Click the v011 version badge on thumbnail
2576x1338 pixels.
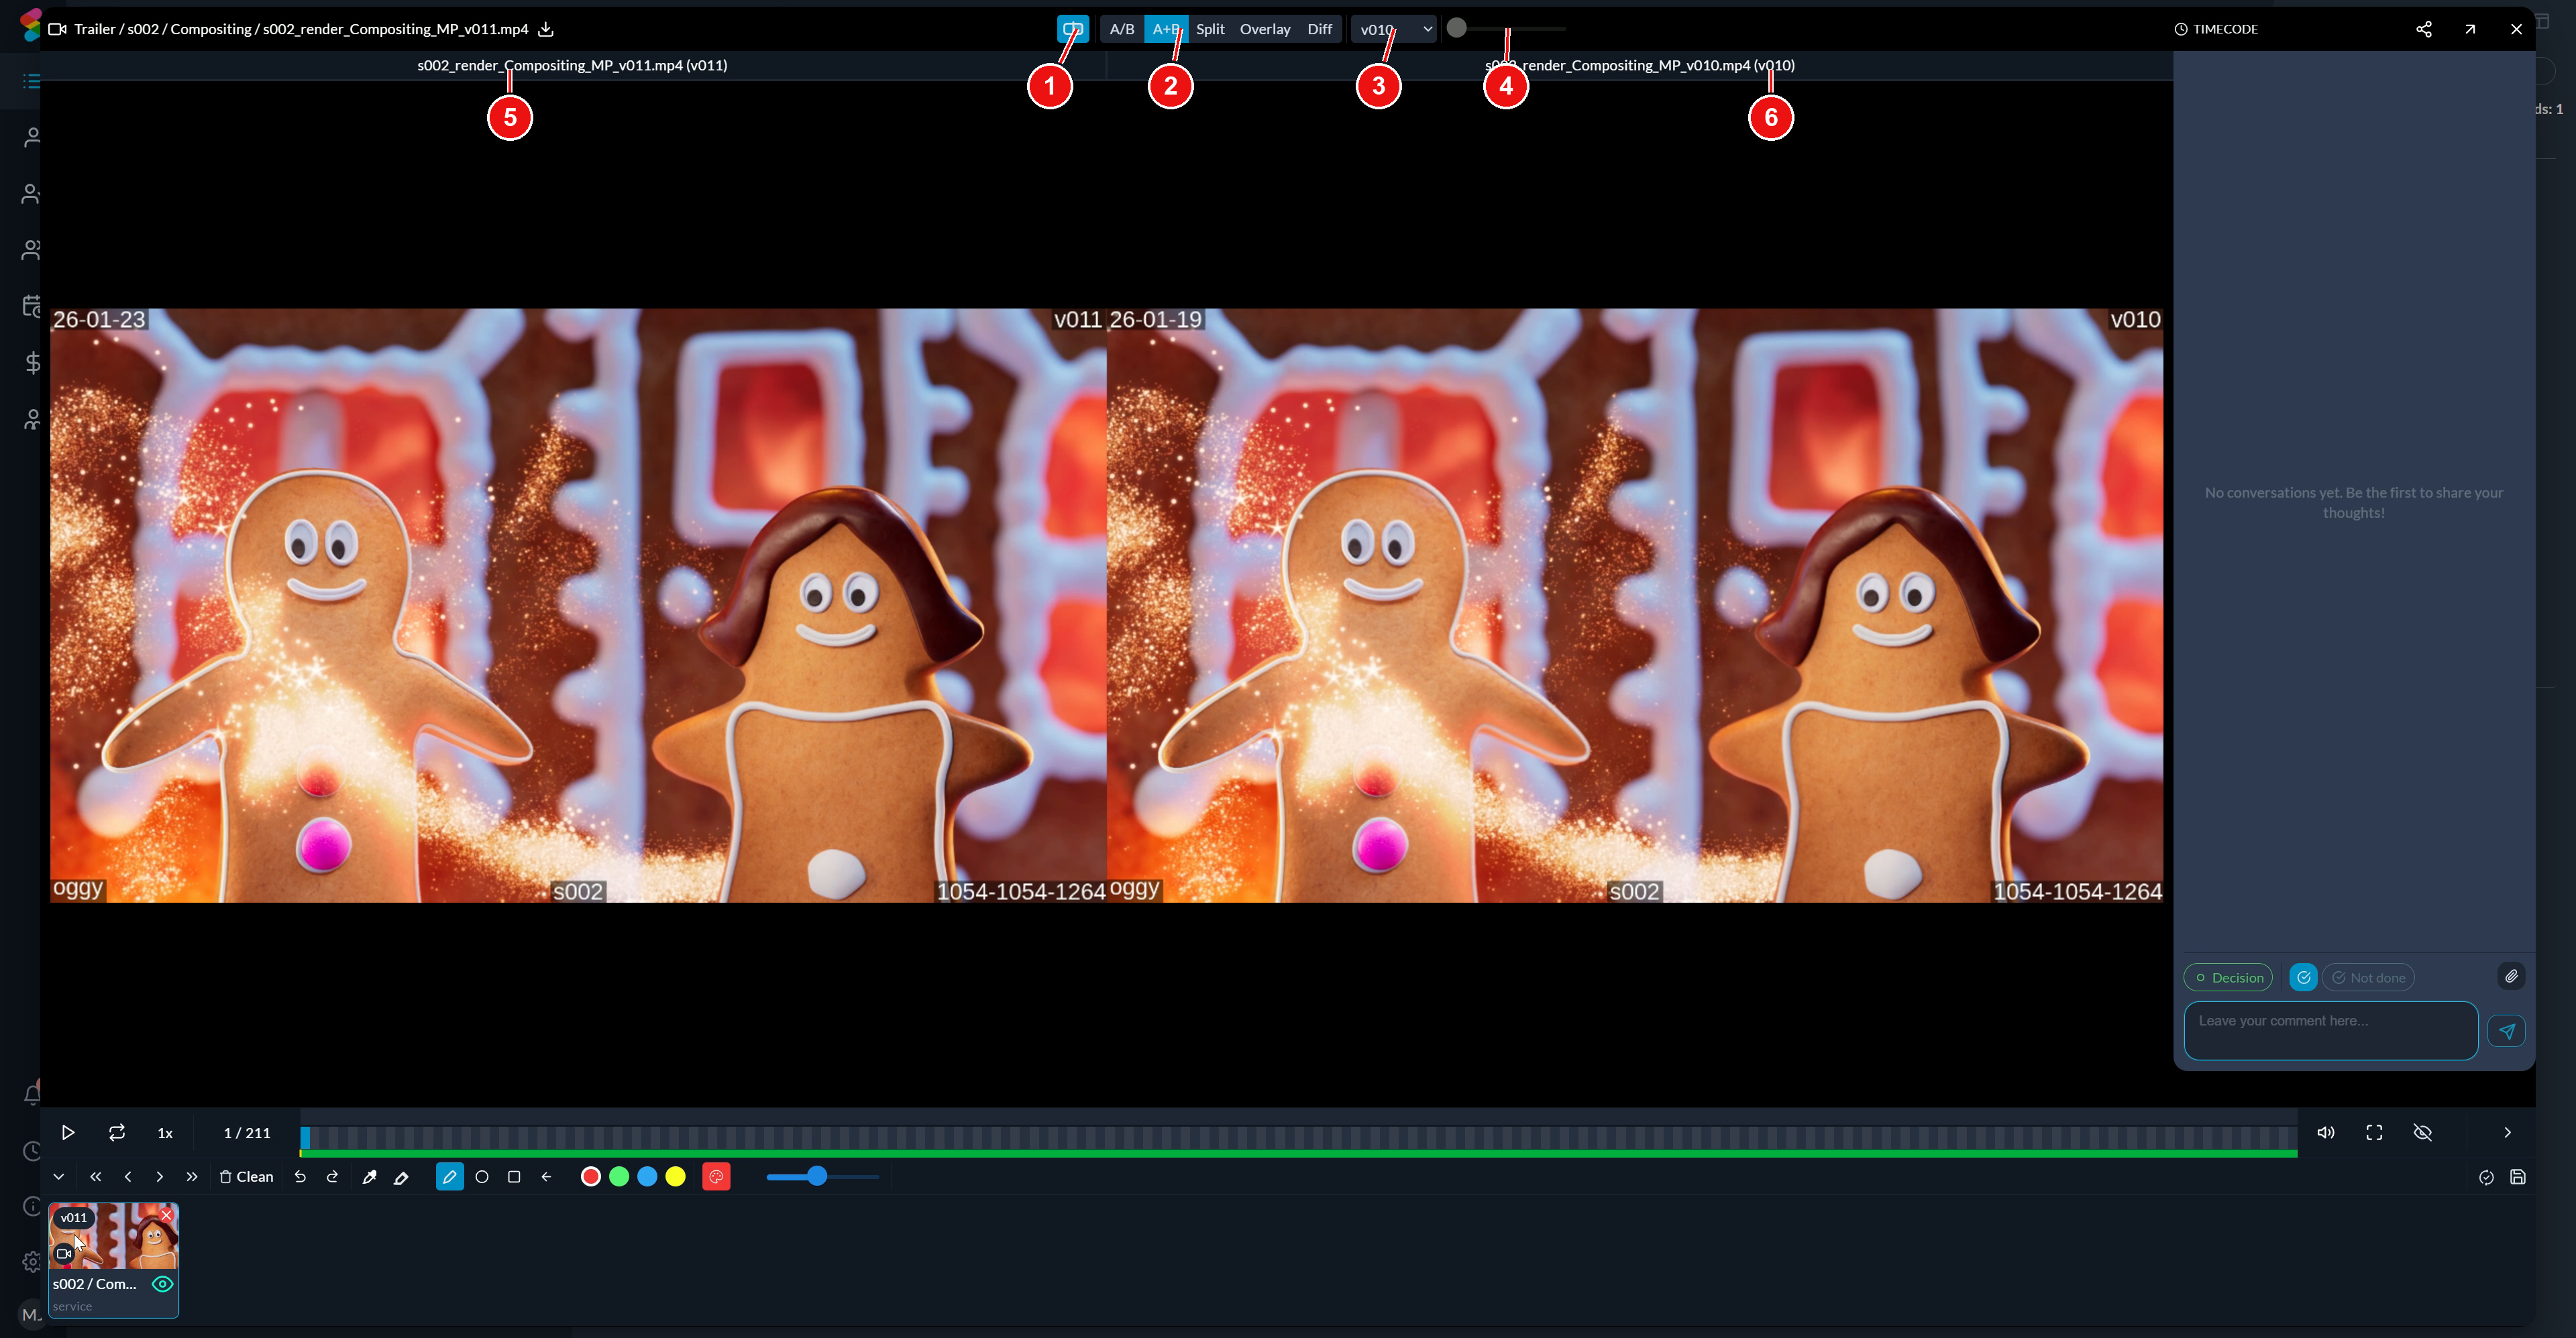pos(74,1217)
